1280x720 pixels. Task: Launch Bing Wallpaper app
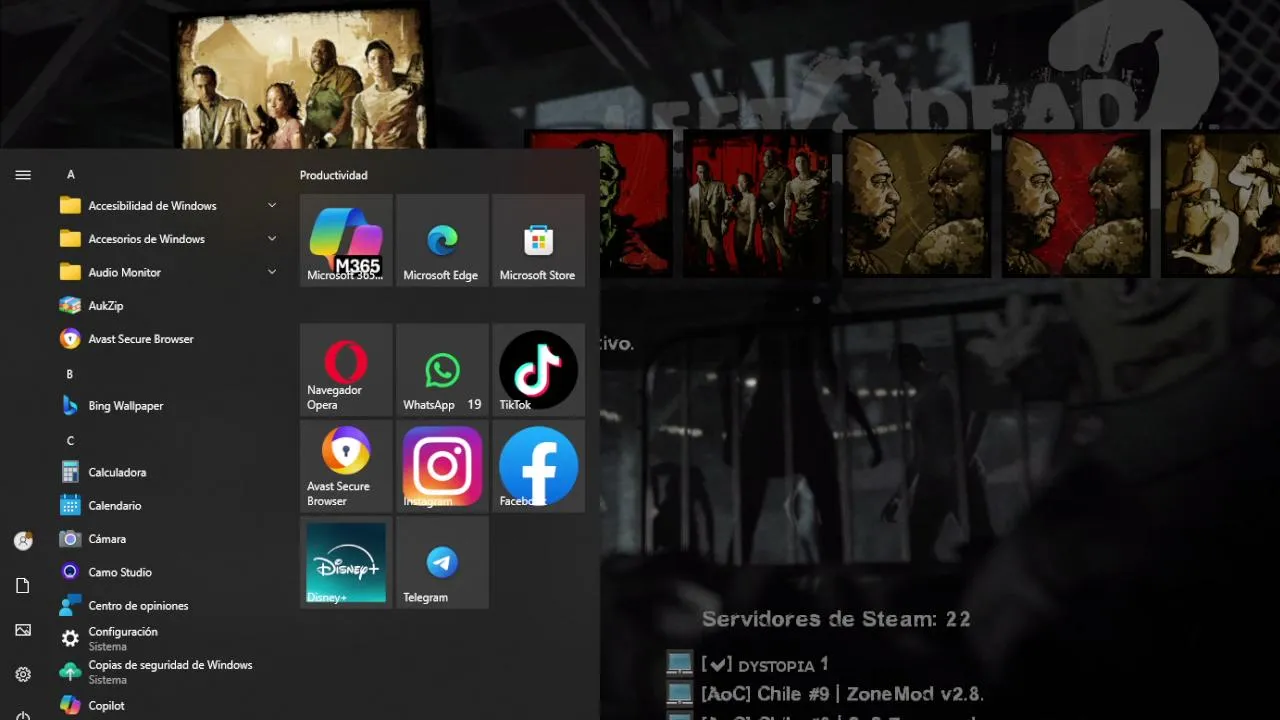[x=170, y=406]
